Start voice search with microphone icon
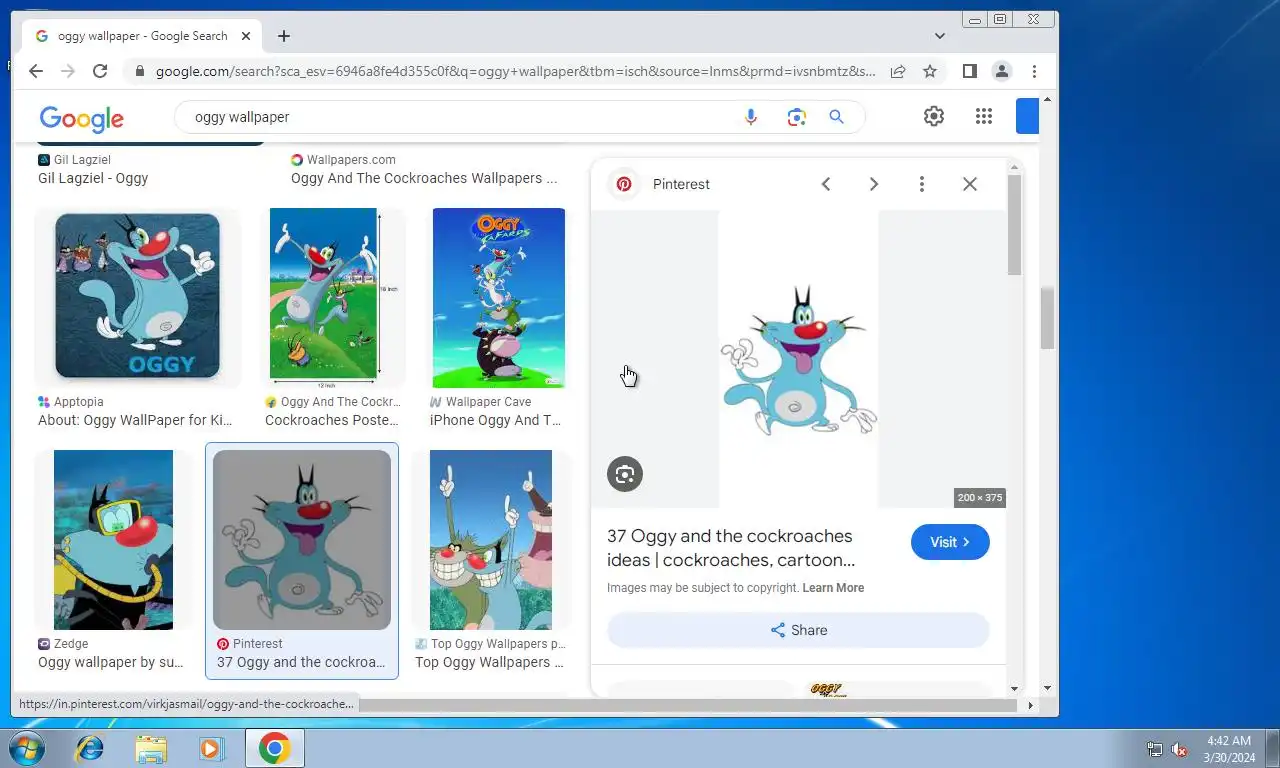Screen dimensions: 1280x768 coord(751,117)
